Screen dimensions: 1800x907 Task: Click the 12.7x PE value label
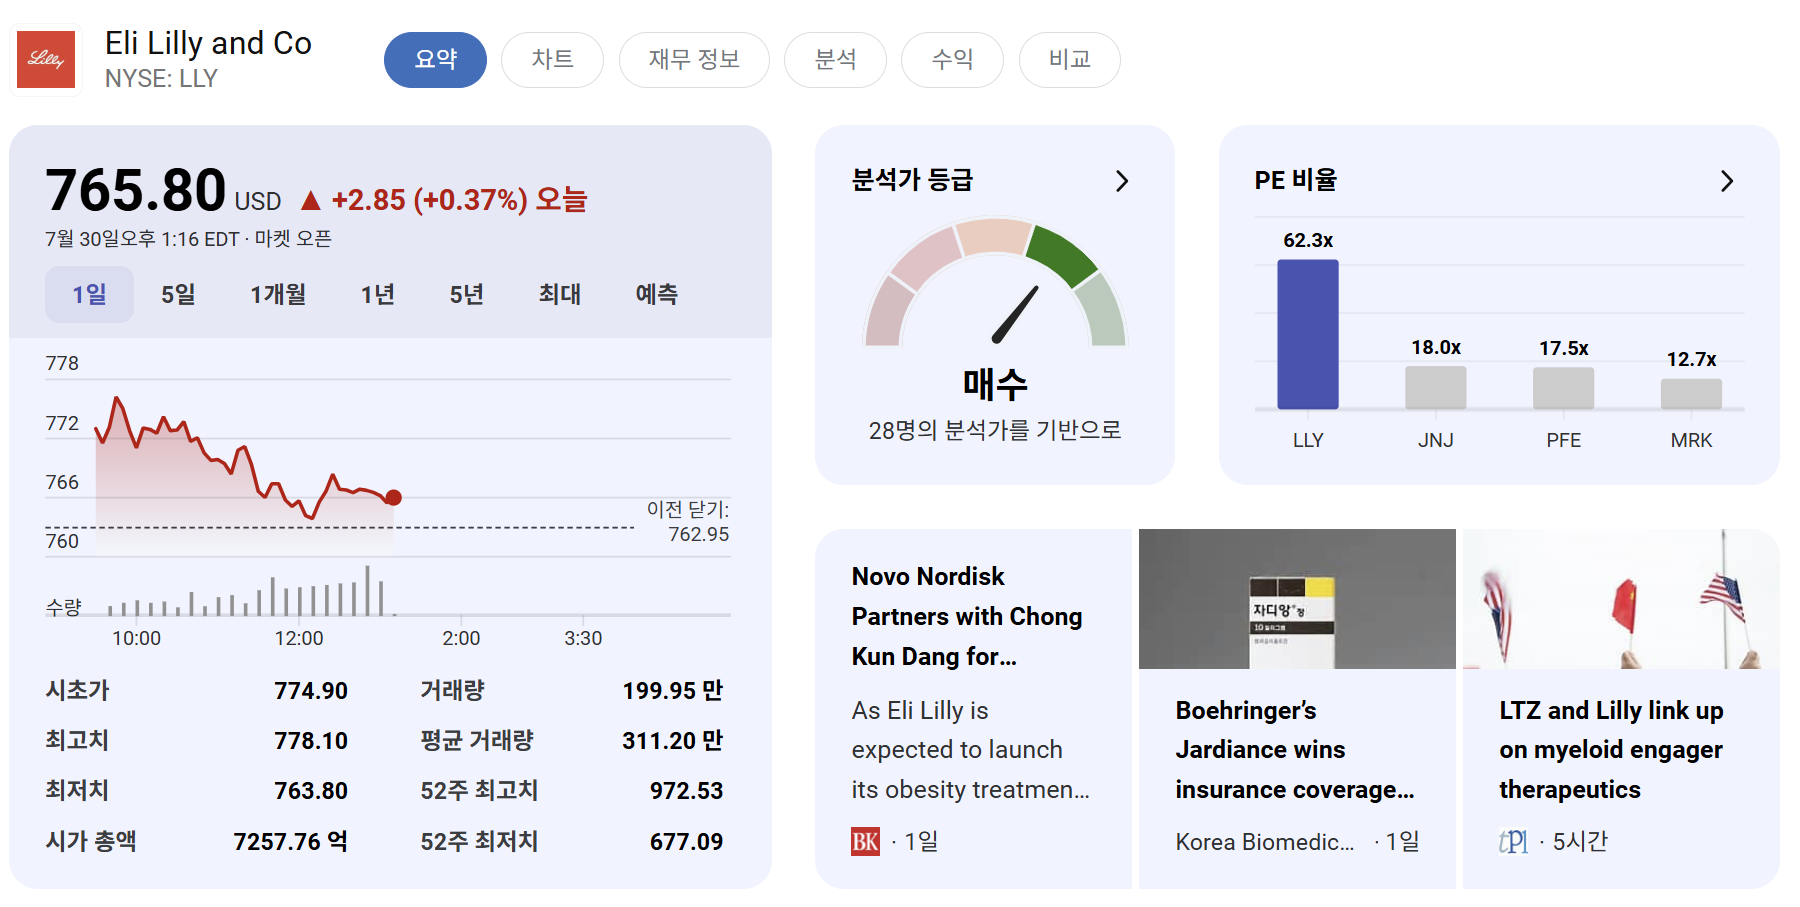pyautogui.click(x=1692, y=360)
